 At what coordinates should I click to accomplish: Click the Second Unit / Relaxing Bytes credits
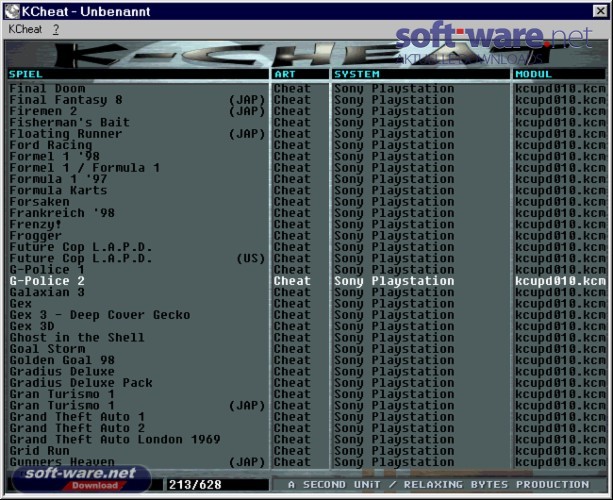pyautogui.click(x=438, y=485)
